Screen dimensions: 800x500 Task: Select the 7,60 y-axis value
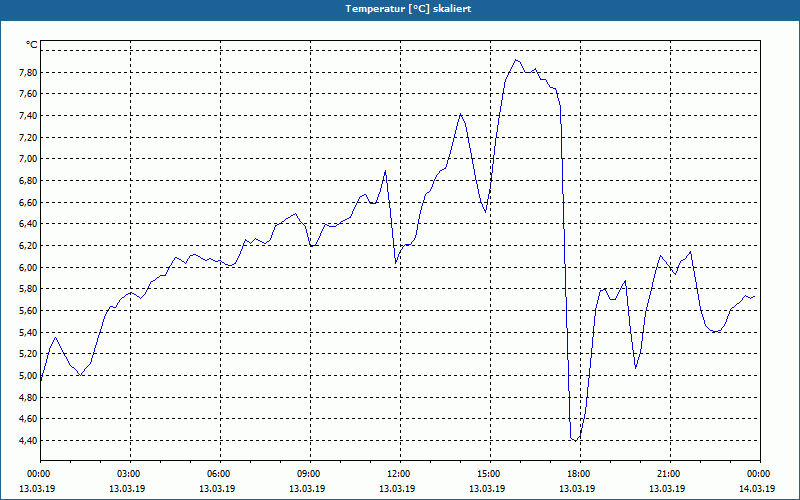28,94
